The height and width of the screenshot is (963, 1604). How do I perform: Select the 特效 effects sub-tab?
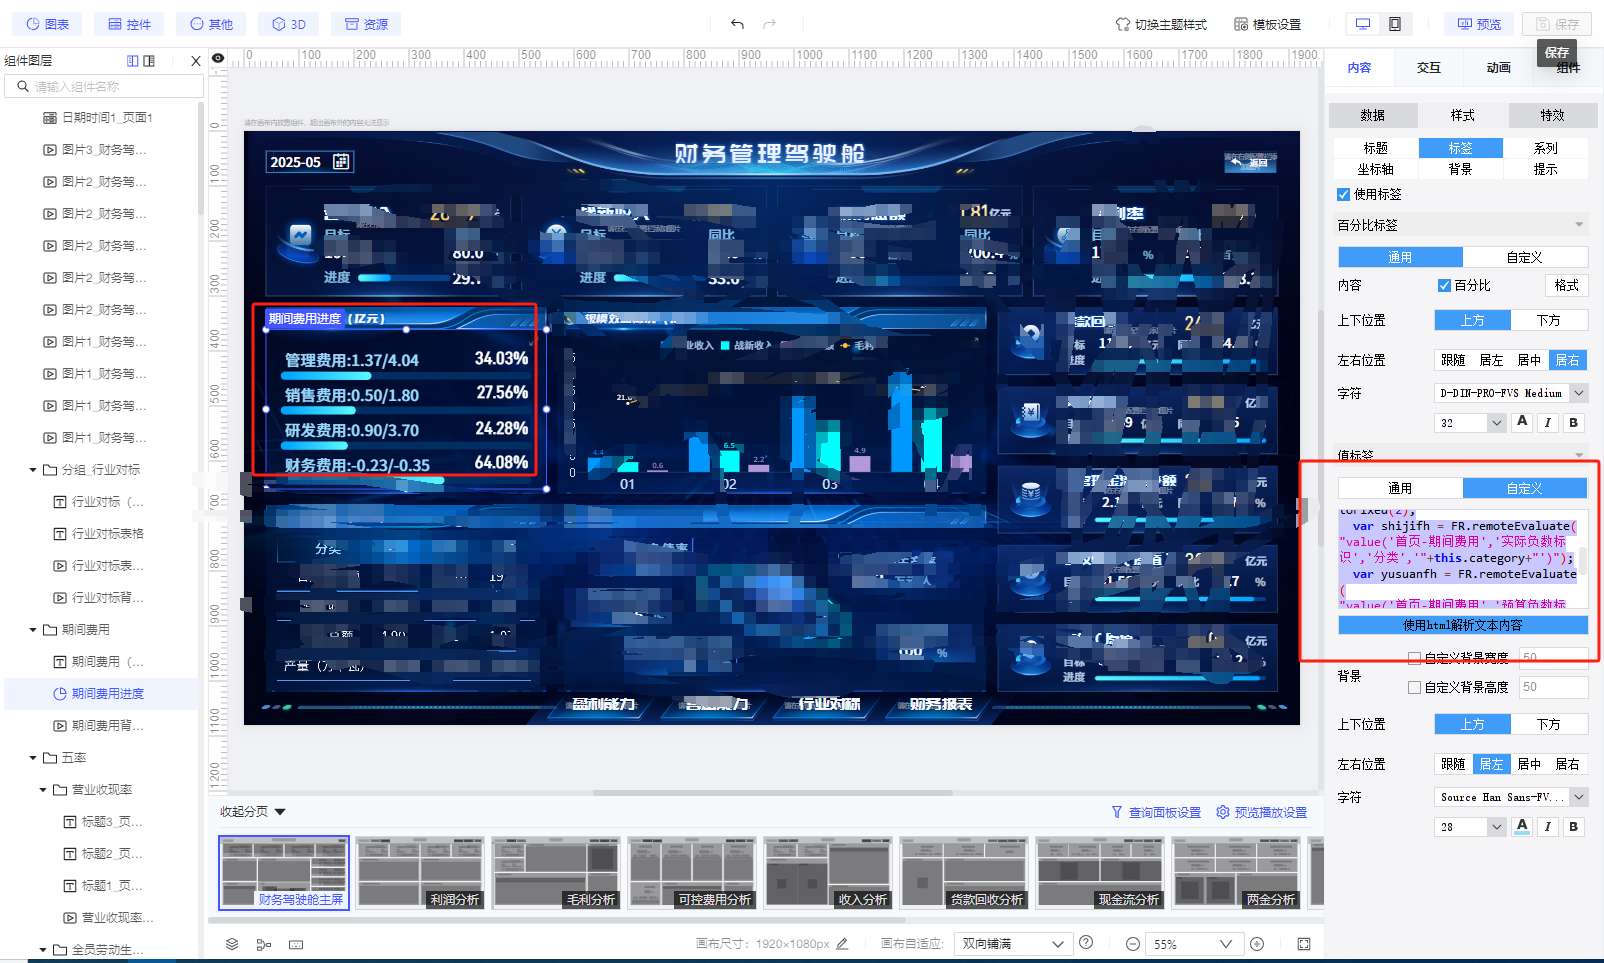coord(1552,115)
